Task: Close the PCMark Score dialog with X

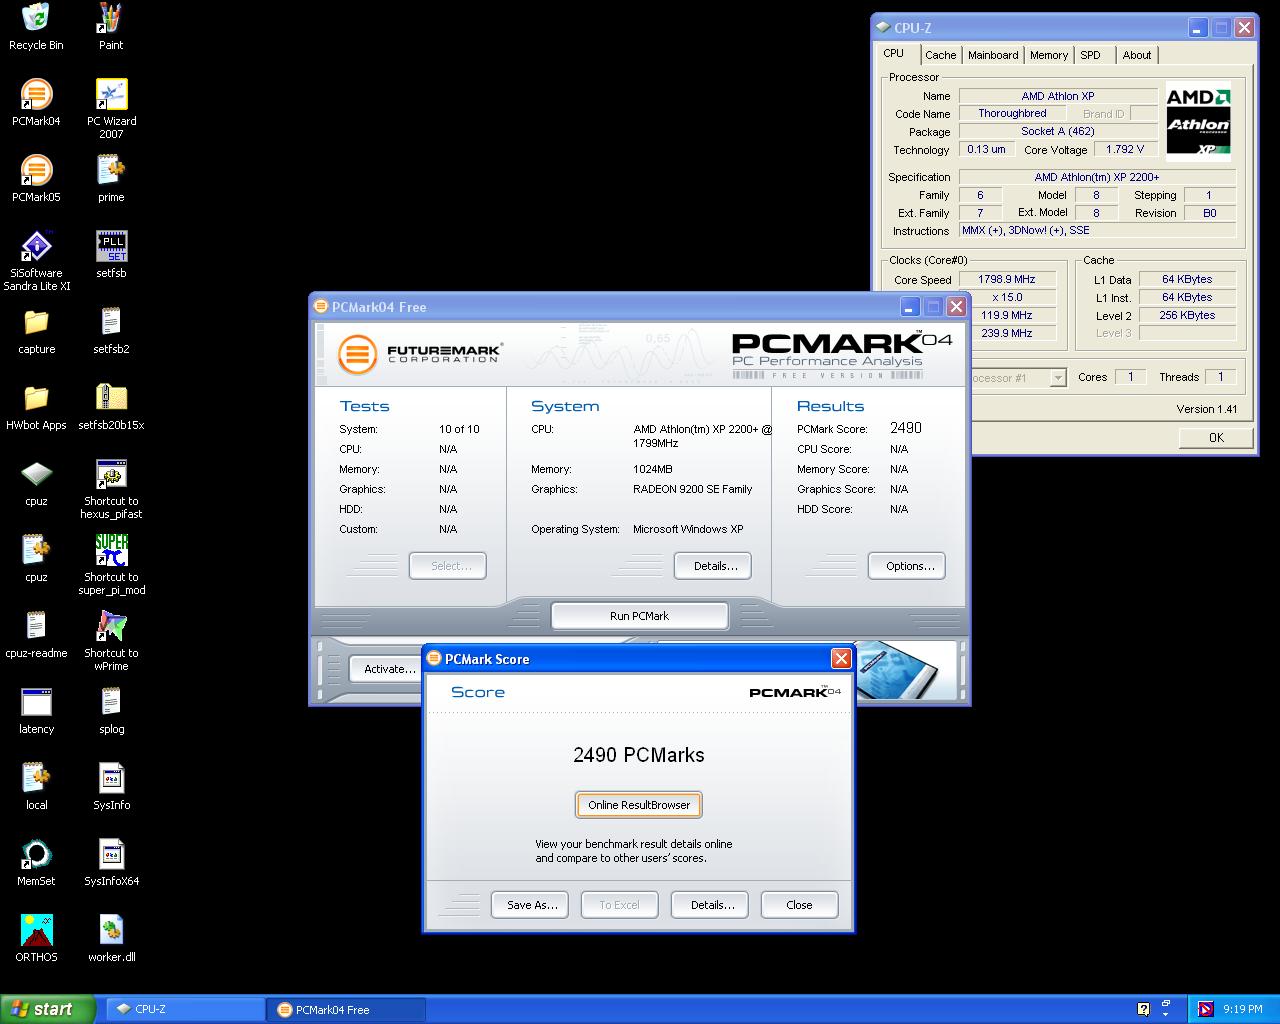Action: [841, 658]
